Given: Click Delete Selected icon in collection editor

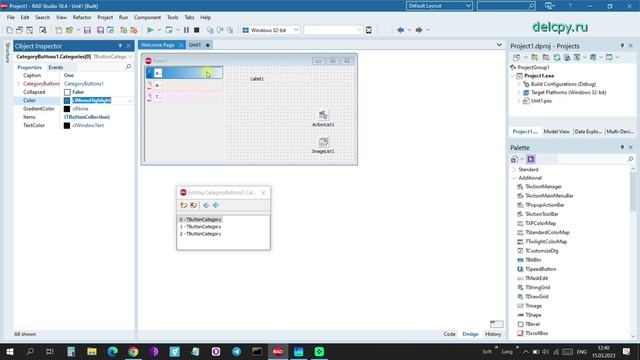Looking at the screenshot, I should (193, 205).
